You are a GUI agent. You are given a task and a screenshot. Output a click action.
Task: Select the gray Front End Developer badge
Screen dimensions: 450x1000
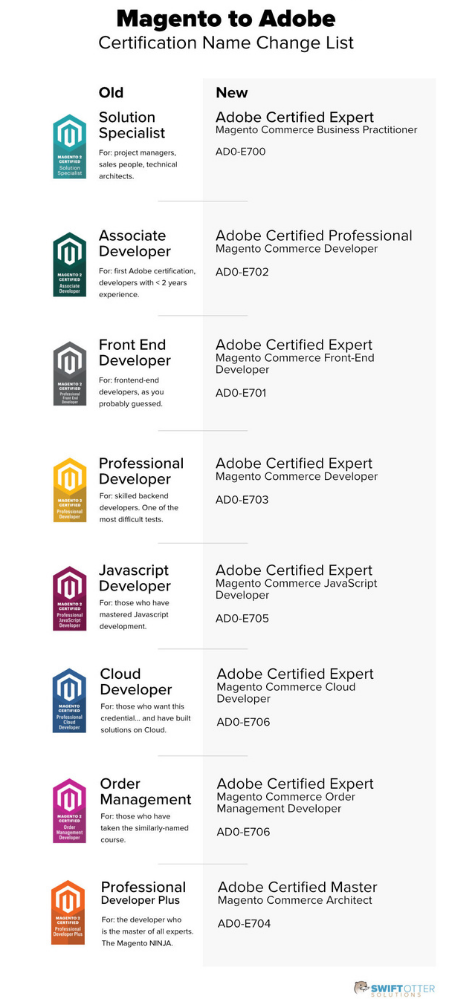point(69,374)
